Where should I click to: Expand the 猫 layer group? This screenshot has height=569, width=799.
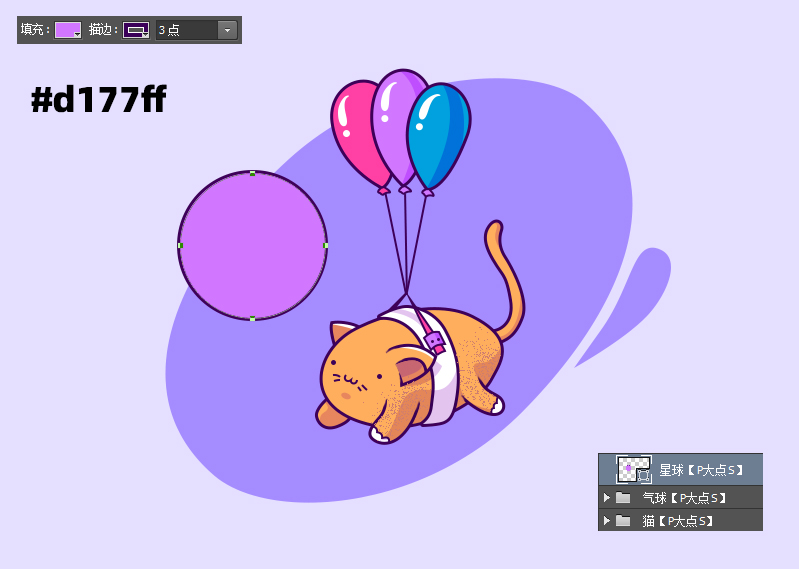[x=607, y=520]
